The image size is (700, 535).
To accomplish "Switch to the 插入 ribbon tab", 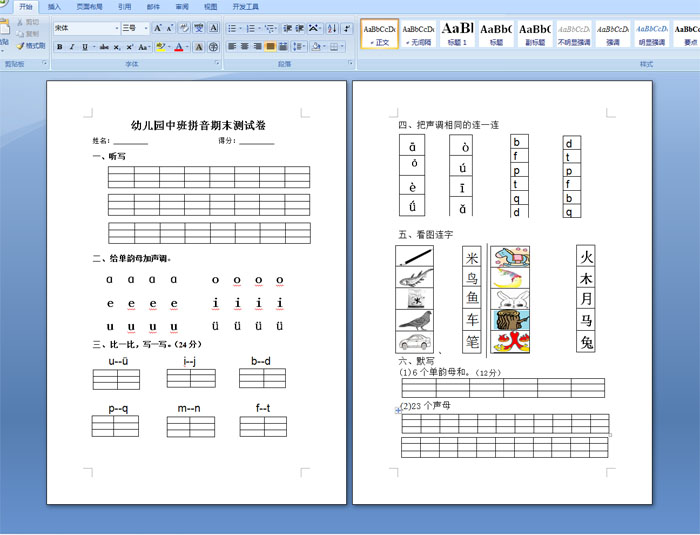I will click(x=54, y=7).
